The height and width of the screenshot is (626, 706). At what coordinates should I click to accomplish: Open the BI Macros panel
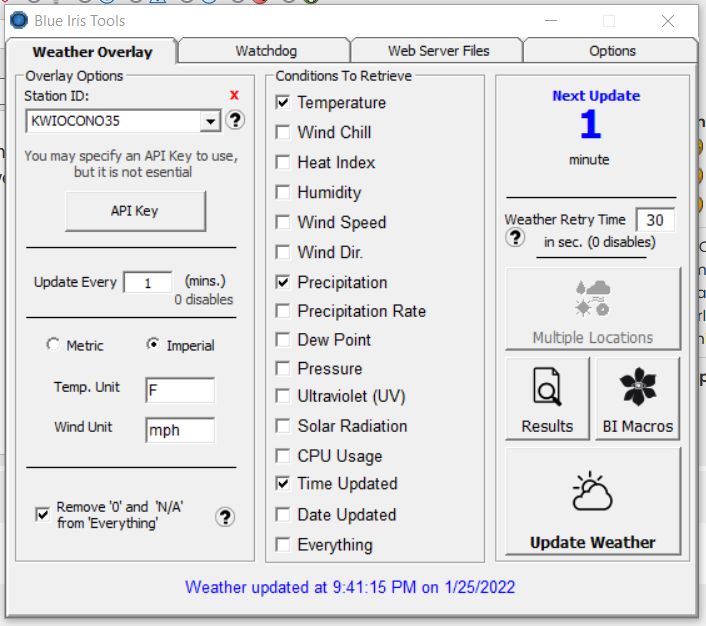638,399
